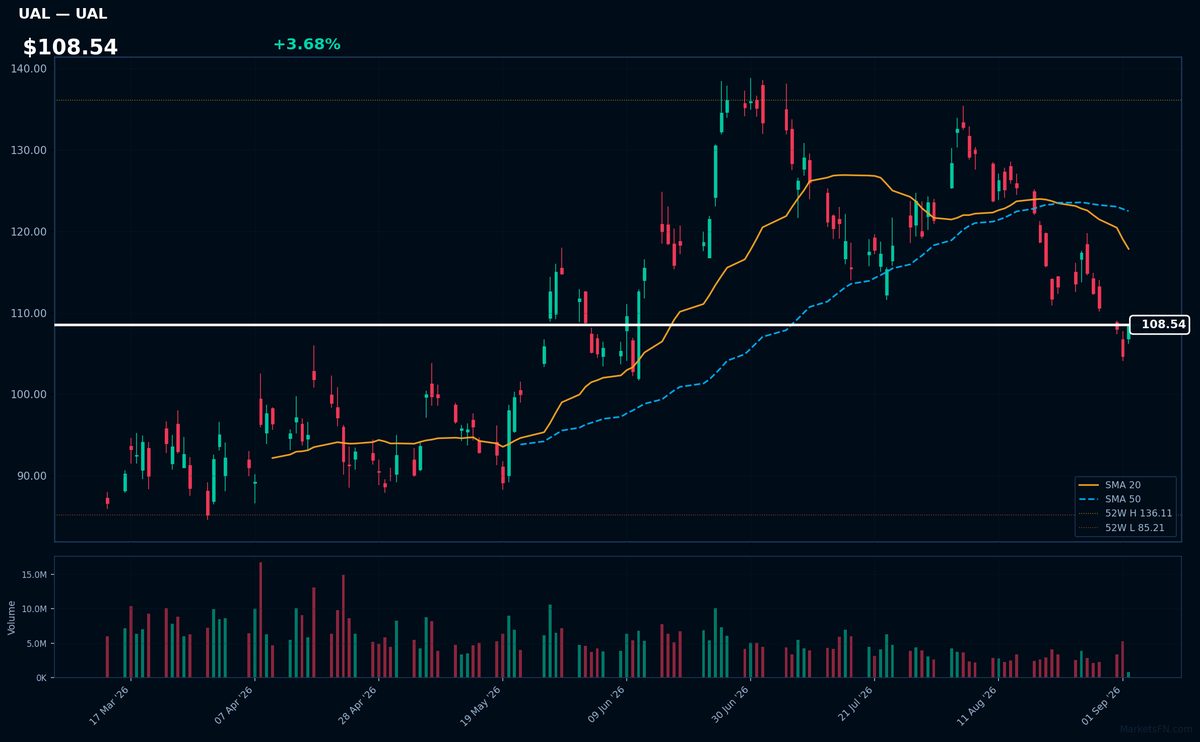Click the tallest volume bar near 07 Apr
Viewport: 1200px width, 742px height.
pos(261,620)
